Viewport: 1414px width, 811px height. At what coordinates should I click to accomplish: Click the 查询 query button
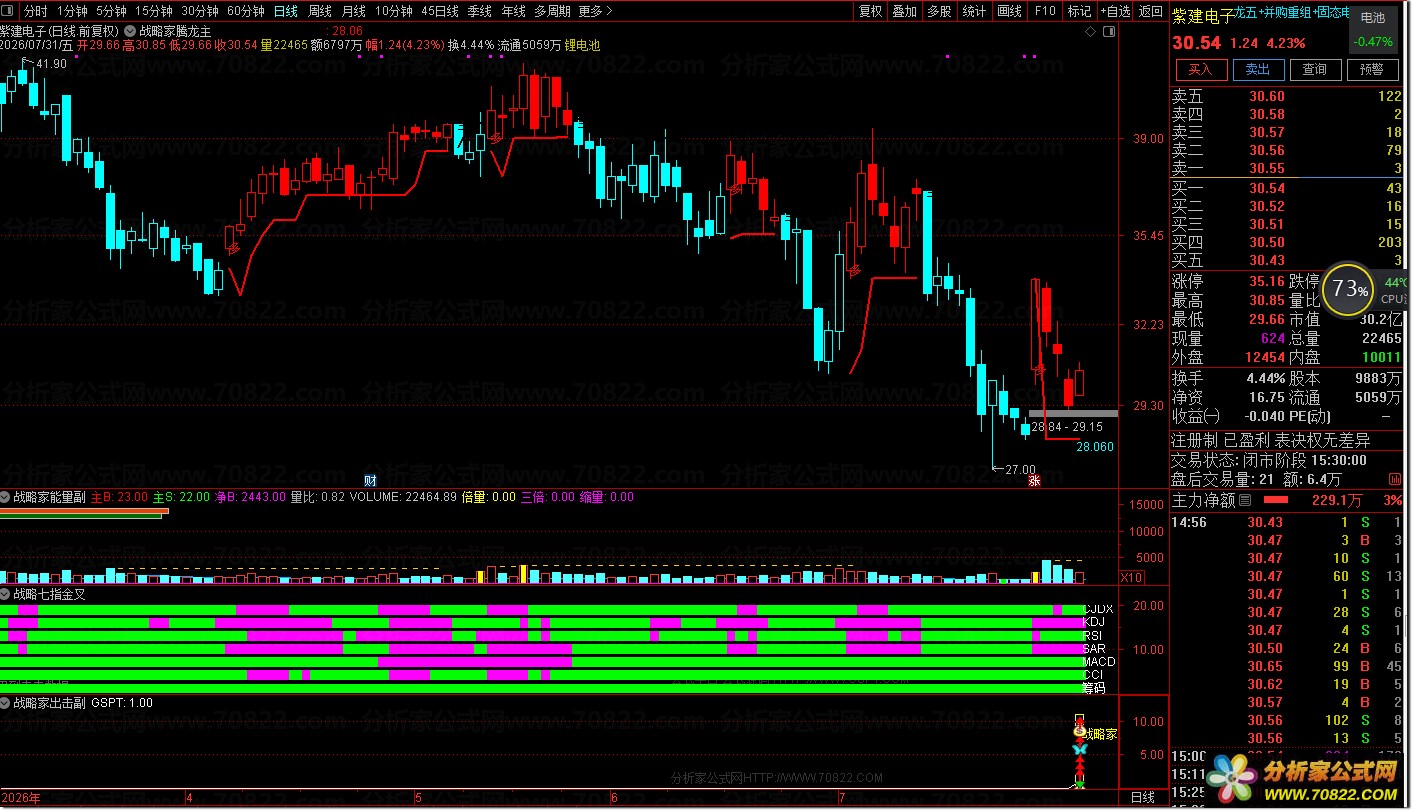click(1314, 69)
